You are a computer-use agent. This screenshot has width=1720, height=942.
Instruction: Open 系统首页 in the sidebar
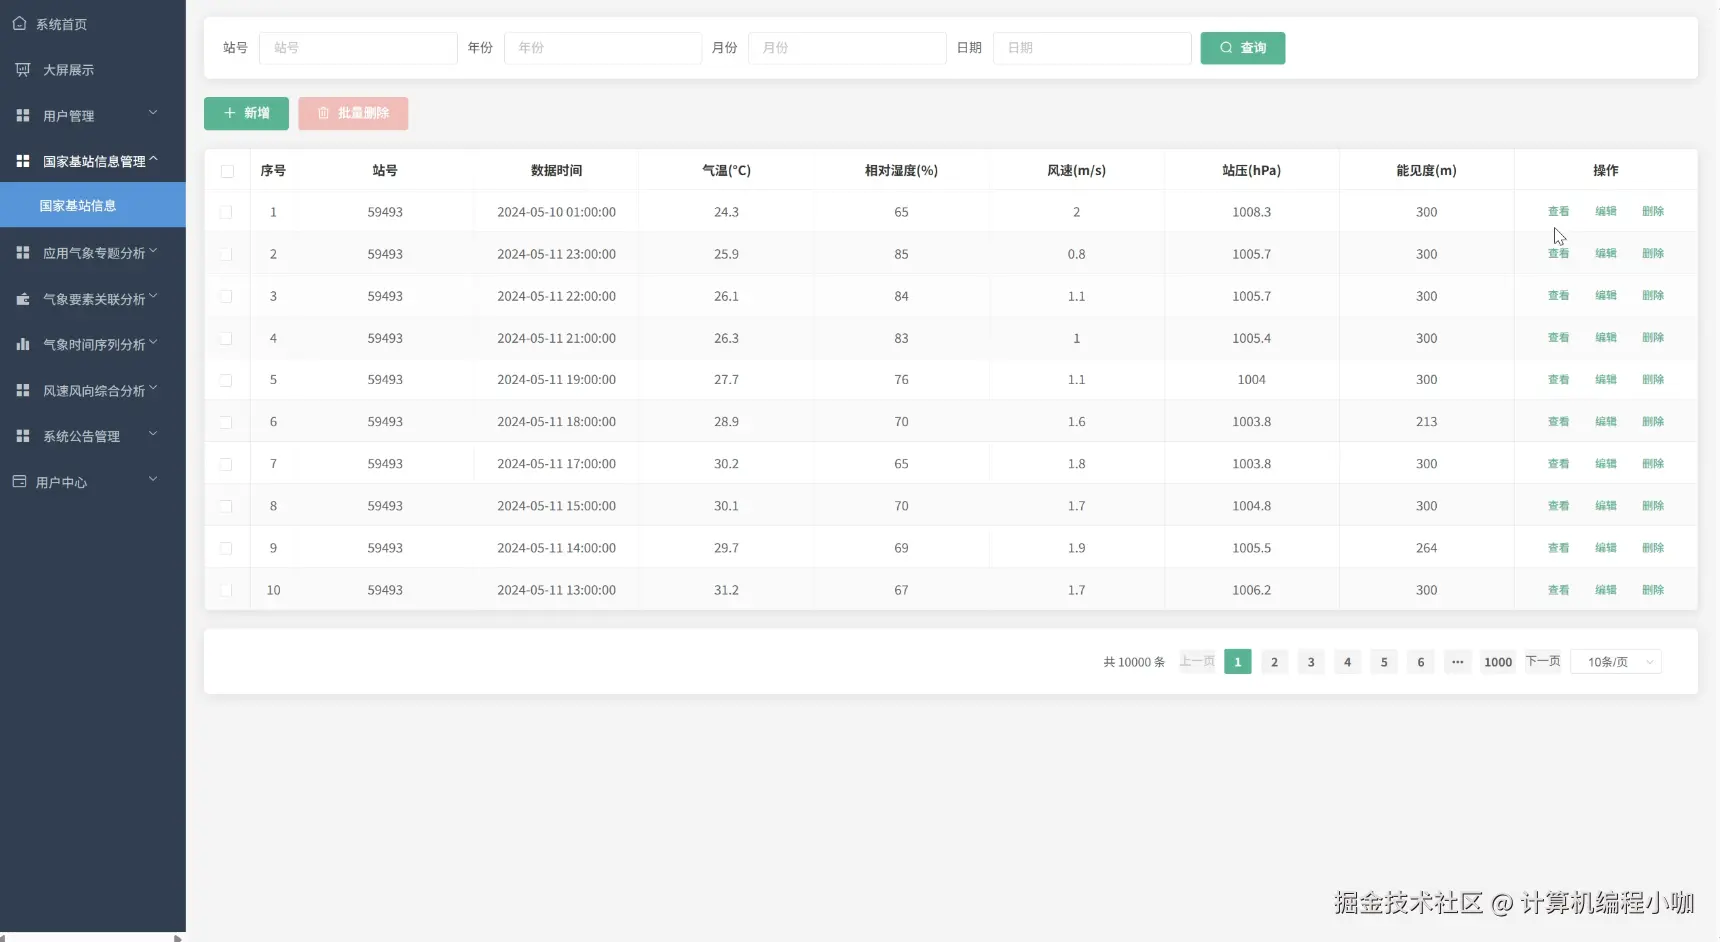pyautogui.click(x=62, y=24)
